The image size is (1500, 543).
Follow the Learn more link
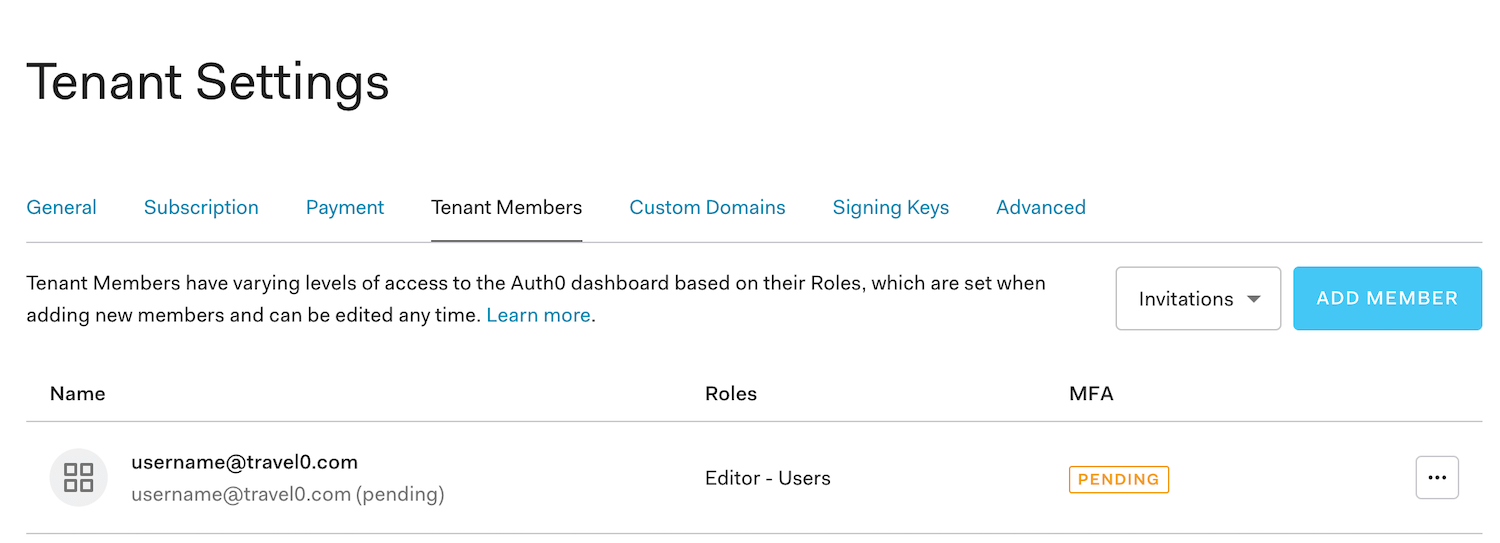click(x=538, y=315)
